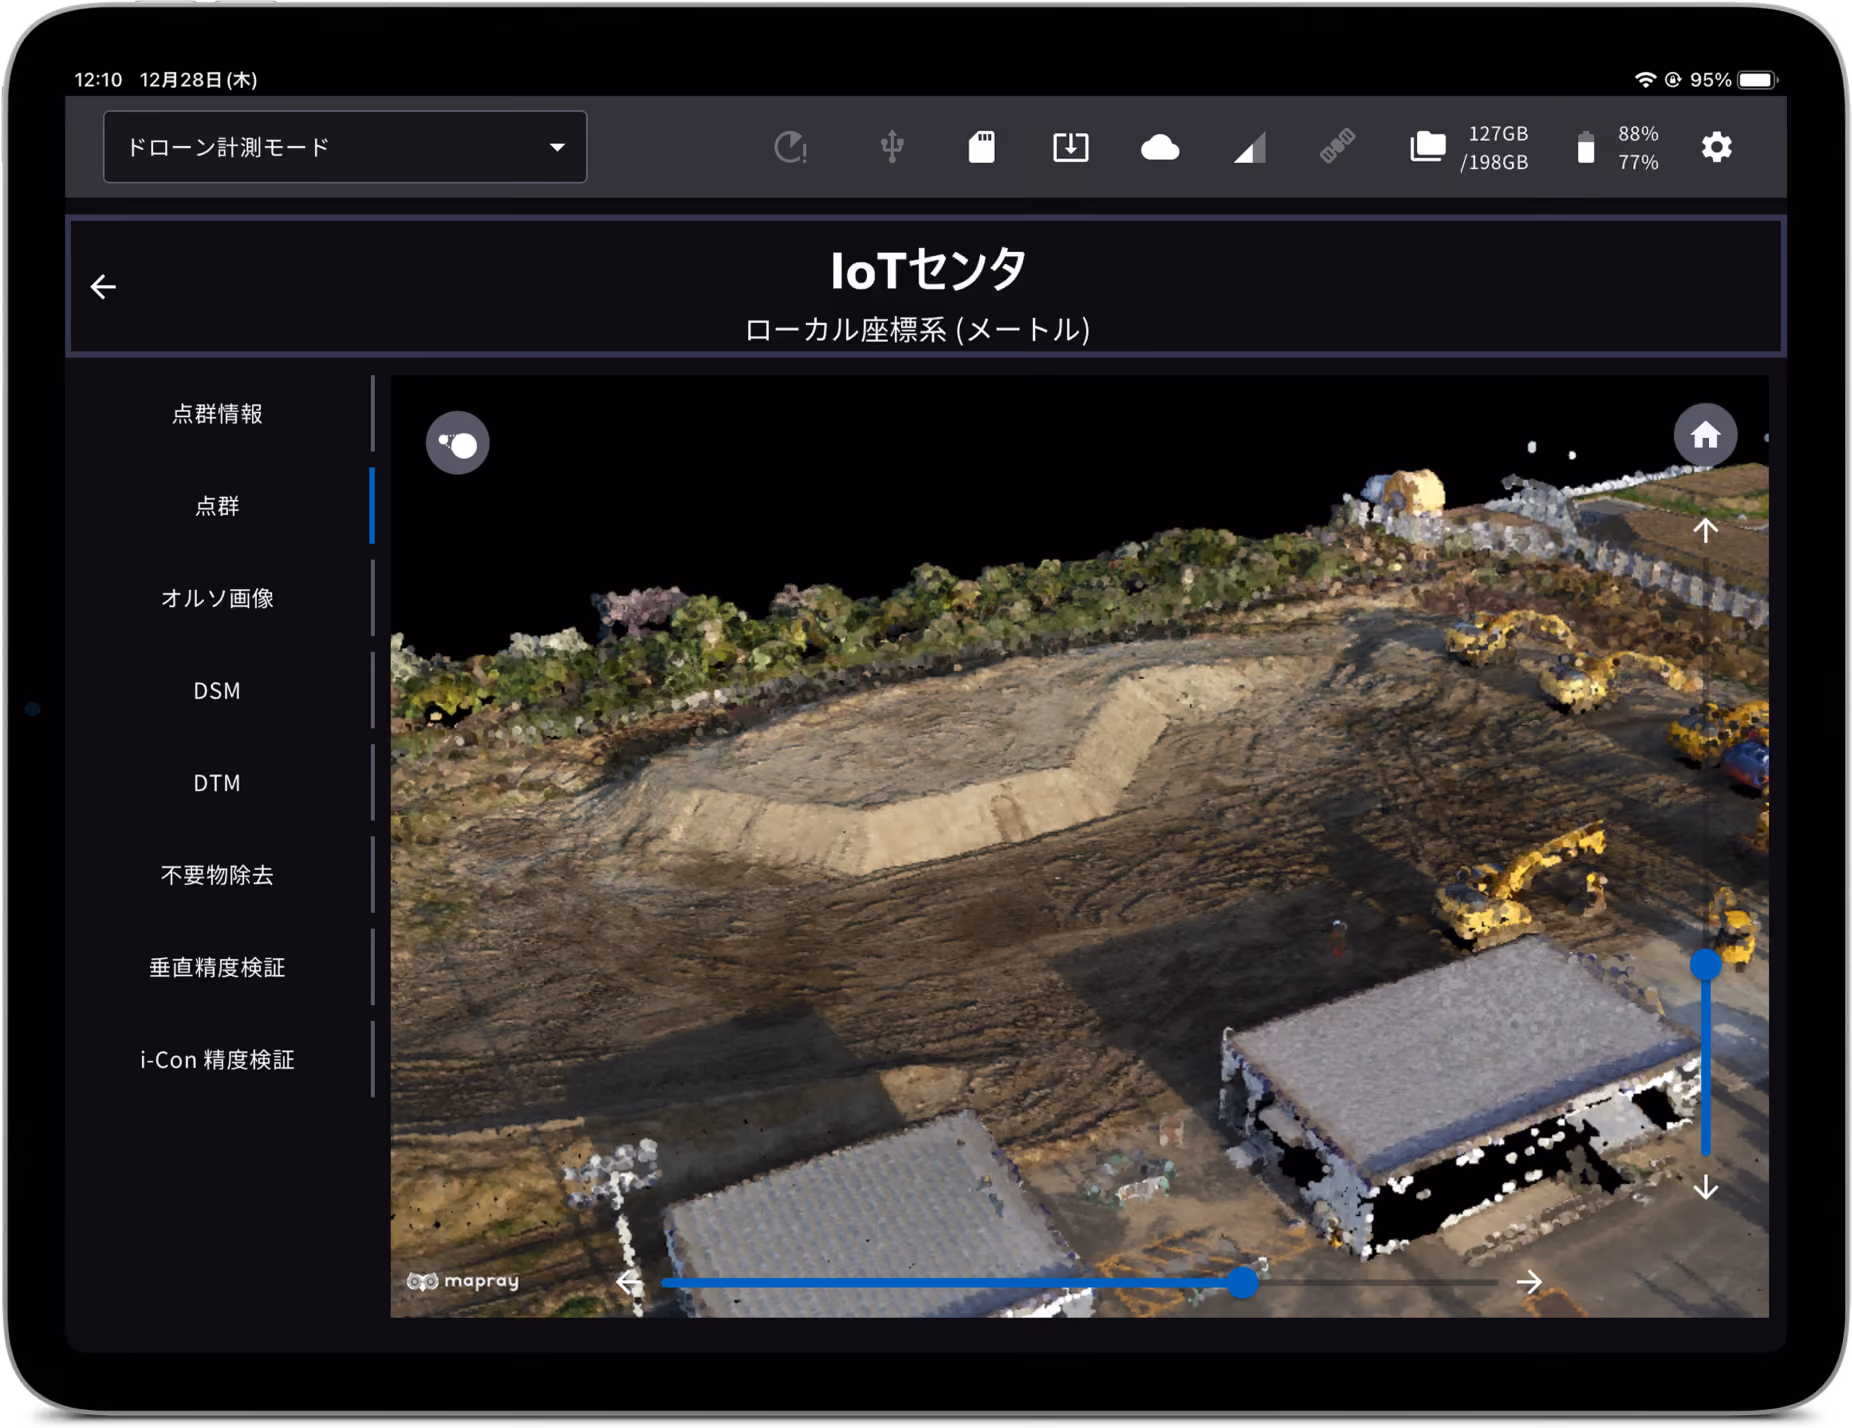This screenshot has height=1428, width=1852.
Task: Click the vertical tilt slider handle
Action: pyautogui.click(x=1705, y=964)
